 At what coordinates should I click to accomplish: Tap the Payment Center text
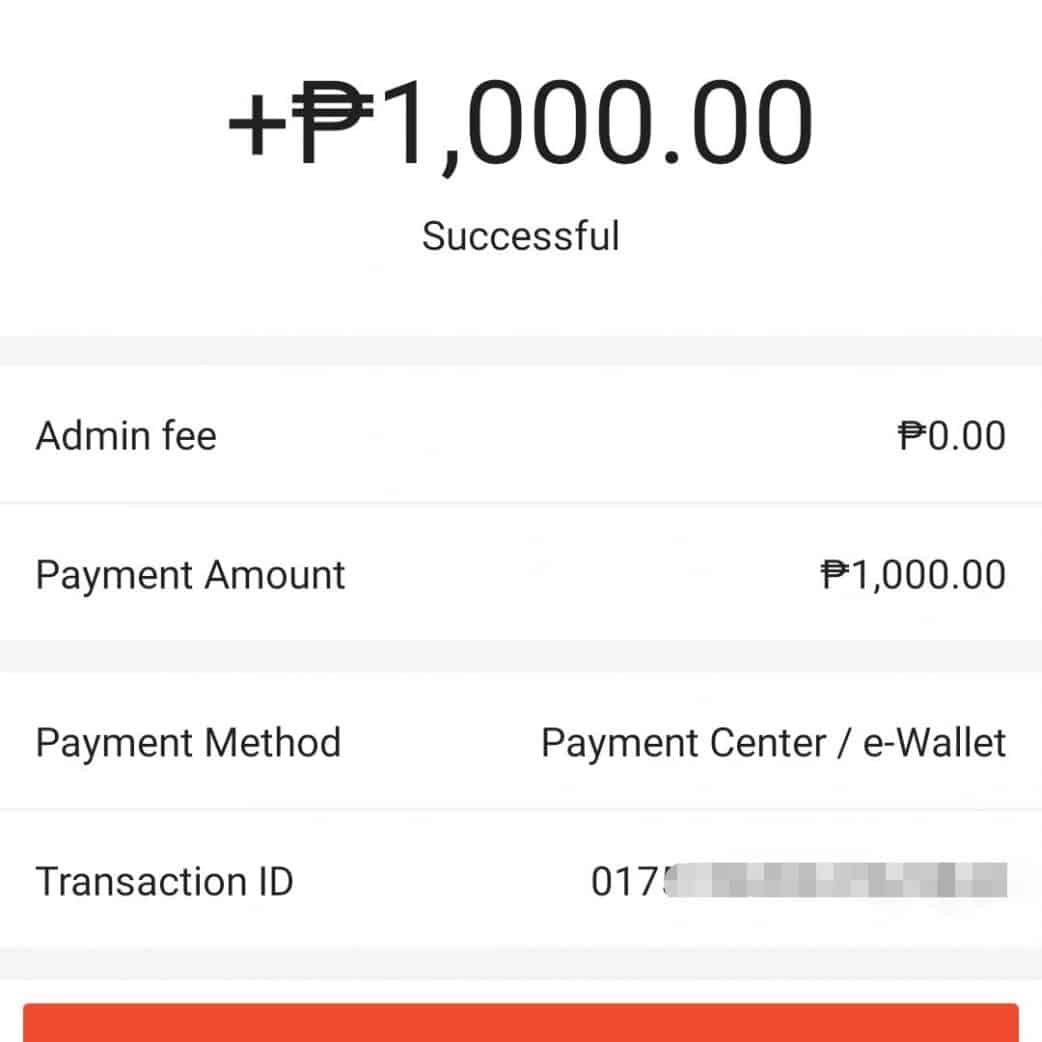684,743
